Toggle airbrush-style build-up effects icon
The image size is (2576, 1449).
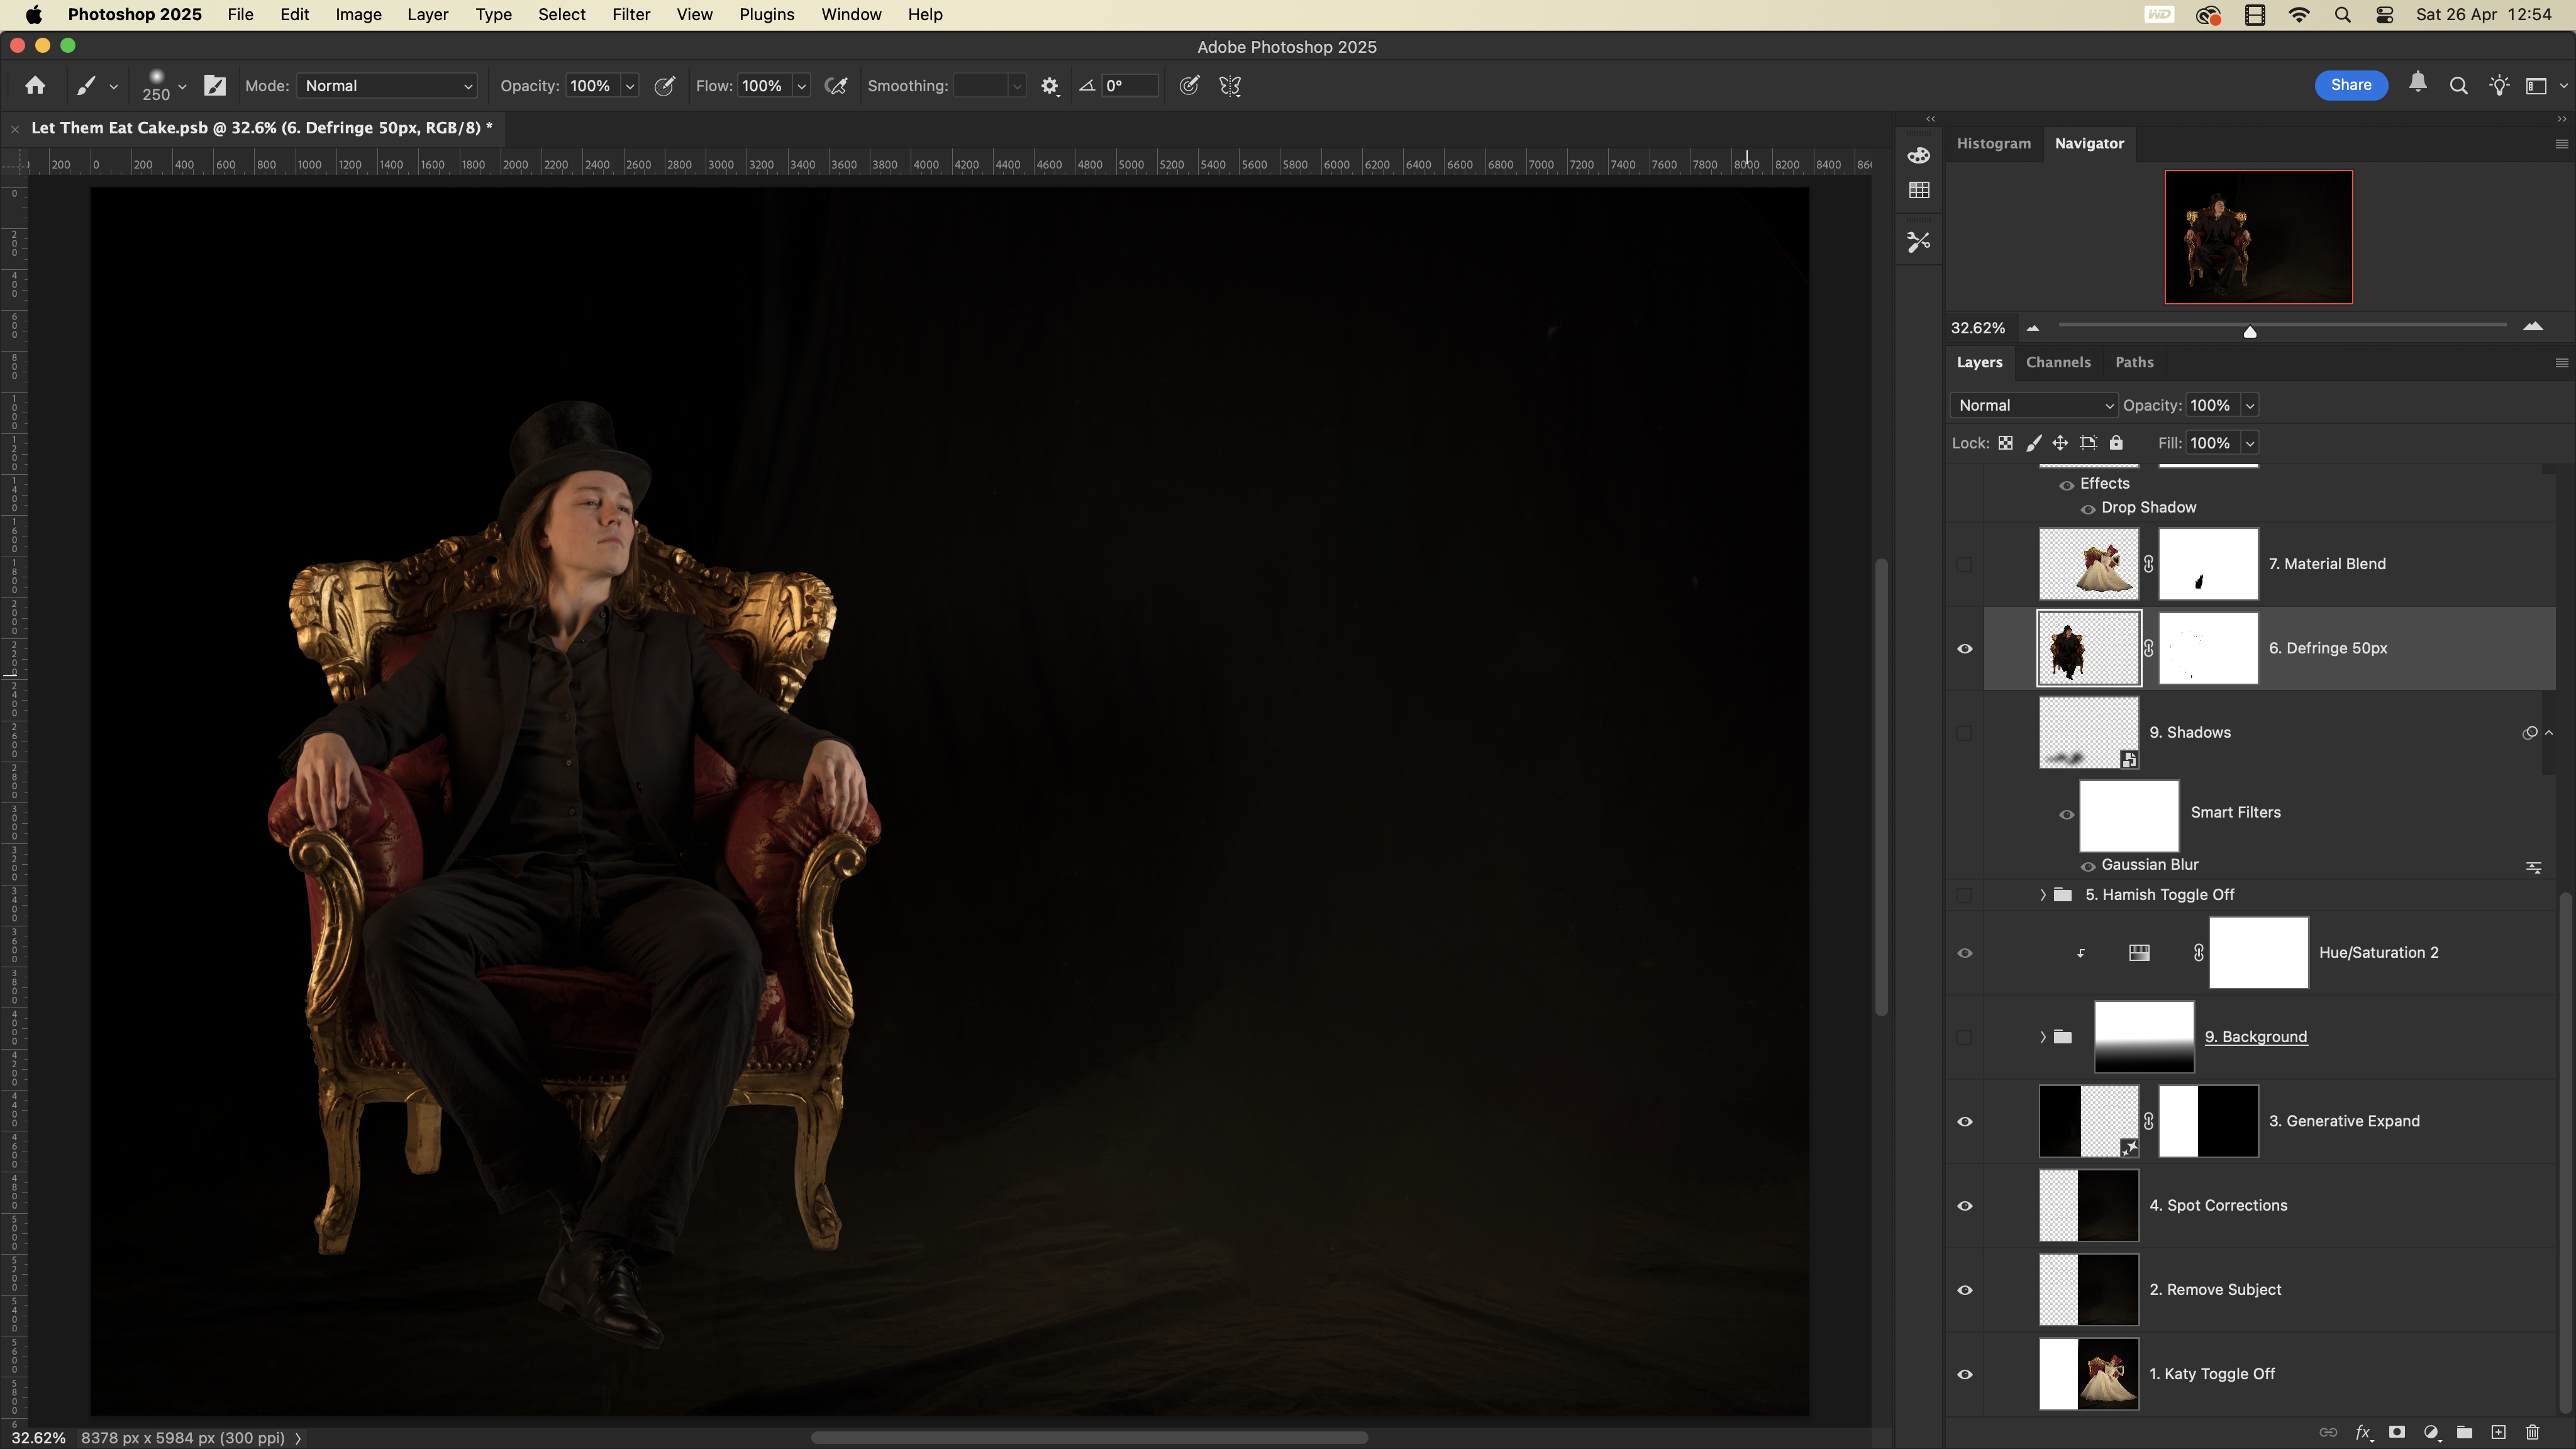pyautogui.click(x=836, y=86)
